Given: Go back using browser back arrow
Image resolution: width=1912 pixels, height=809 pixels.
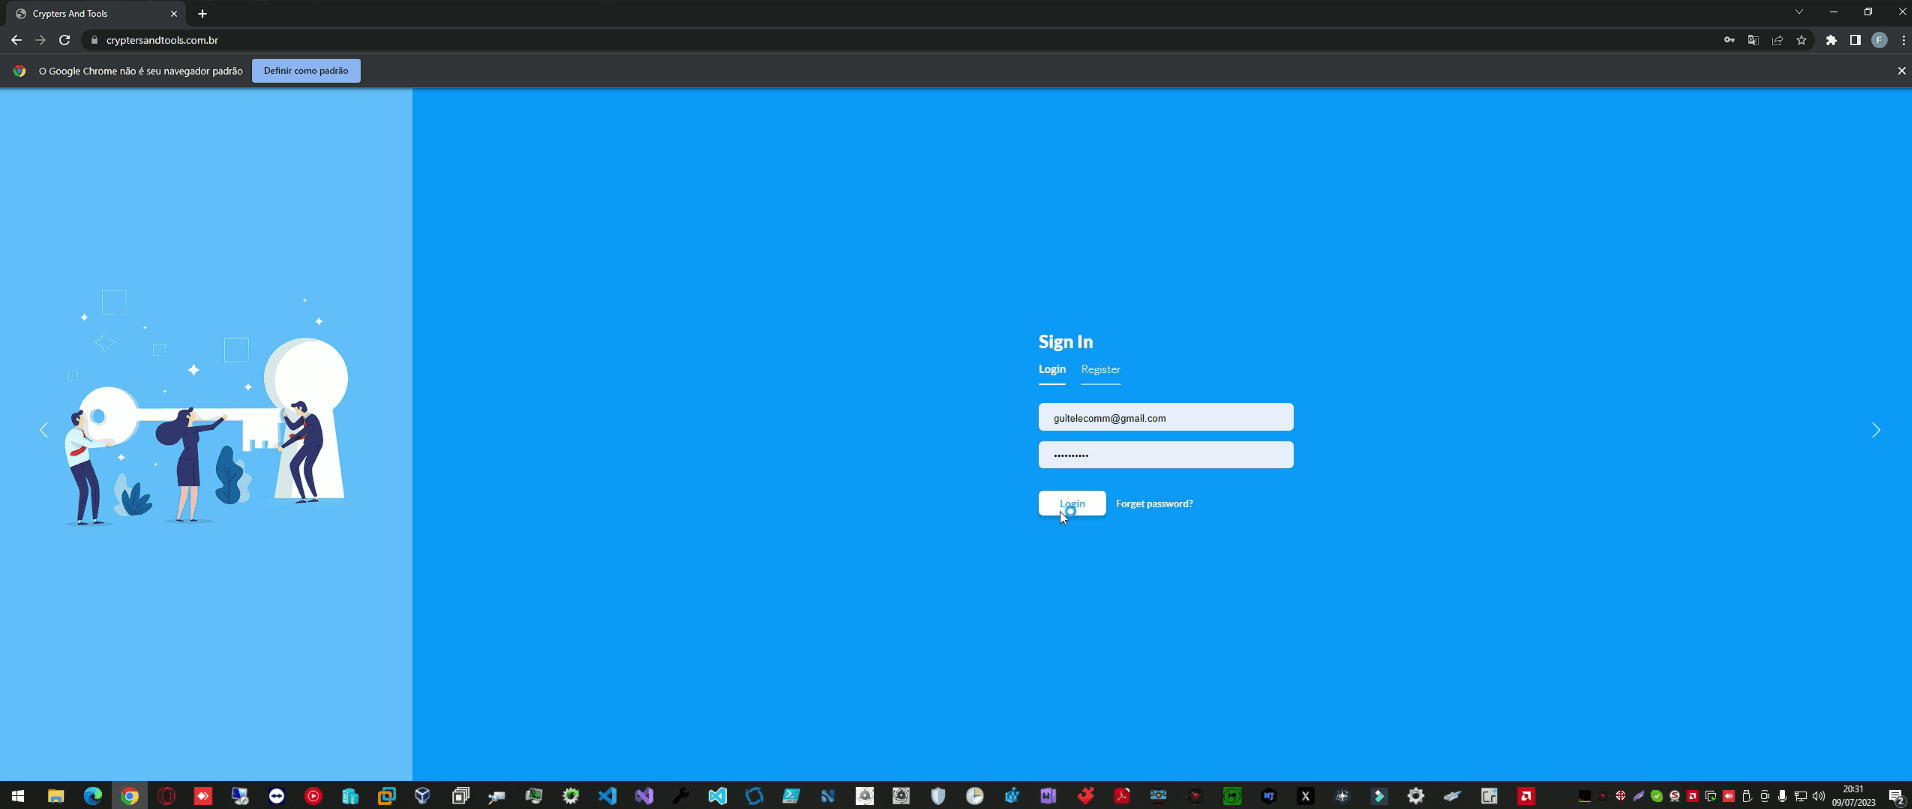Looking at the screenshot, I should (16, 40).
